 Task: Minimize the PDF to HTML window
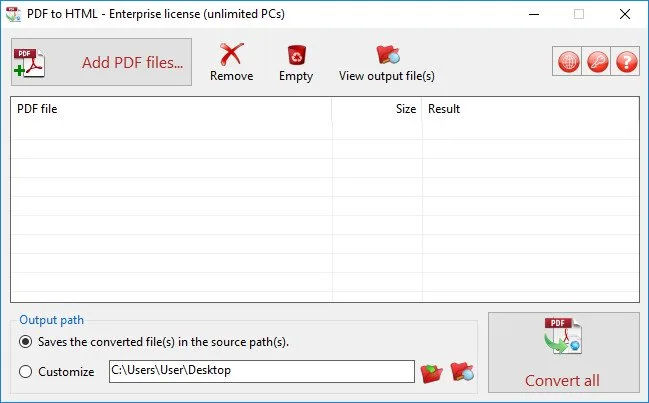click(534, 14)
